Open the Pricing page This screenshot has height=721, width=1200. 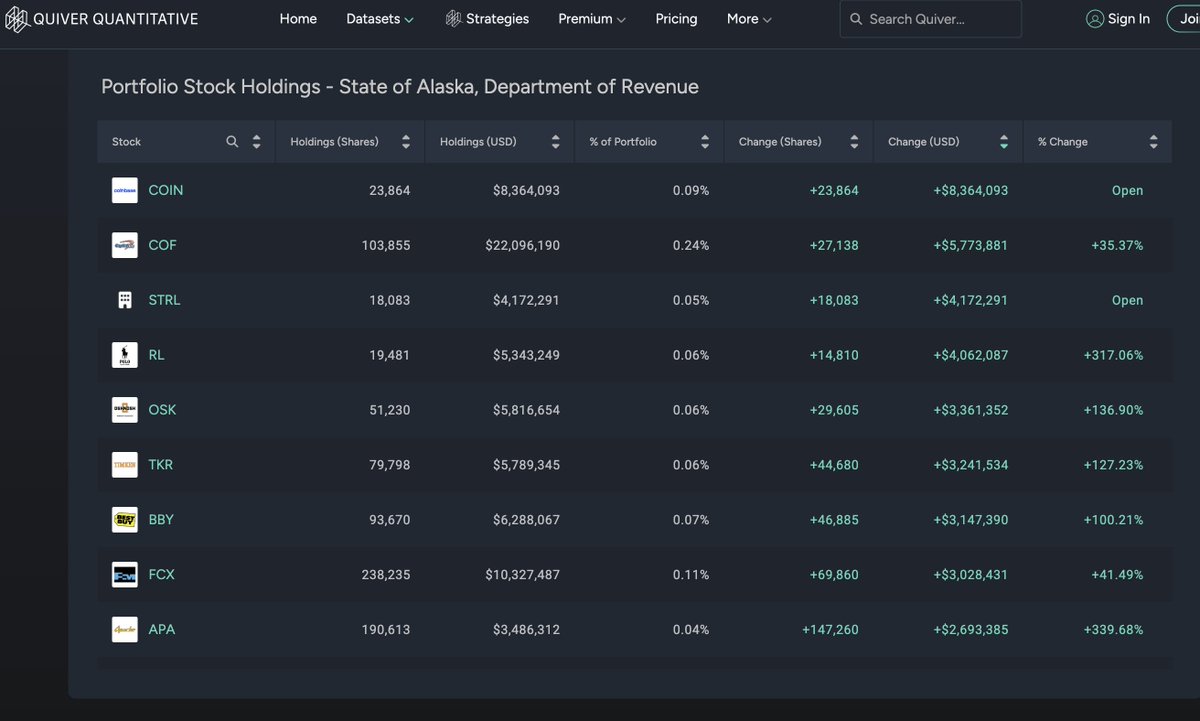tap(676, 19)
